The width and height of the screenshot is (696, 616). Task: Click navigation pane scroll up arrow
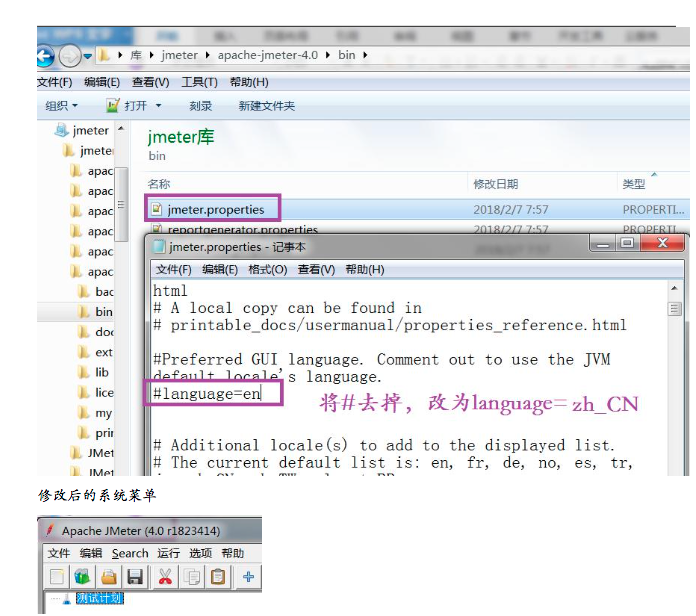121,128
